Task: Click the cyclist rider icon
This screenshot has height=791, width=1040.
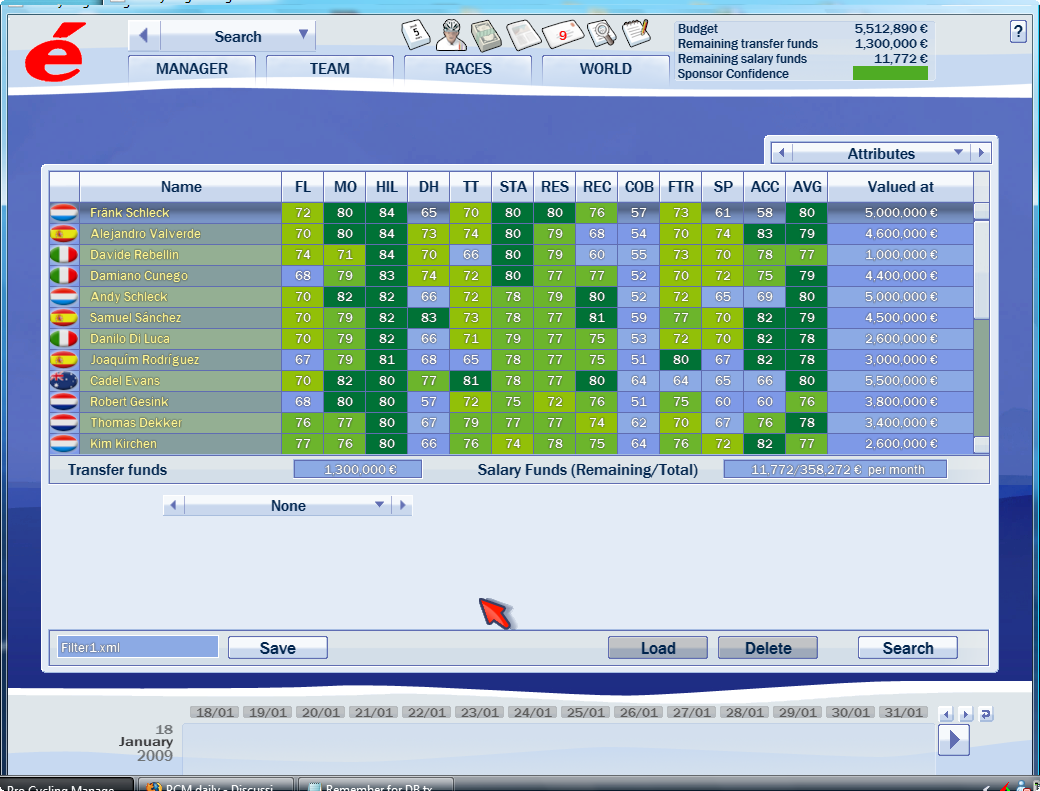Action: coord(450,35)
